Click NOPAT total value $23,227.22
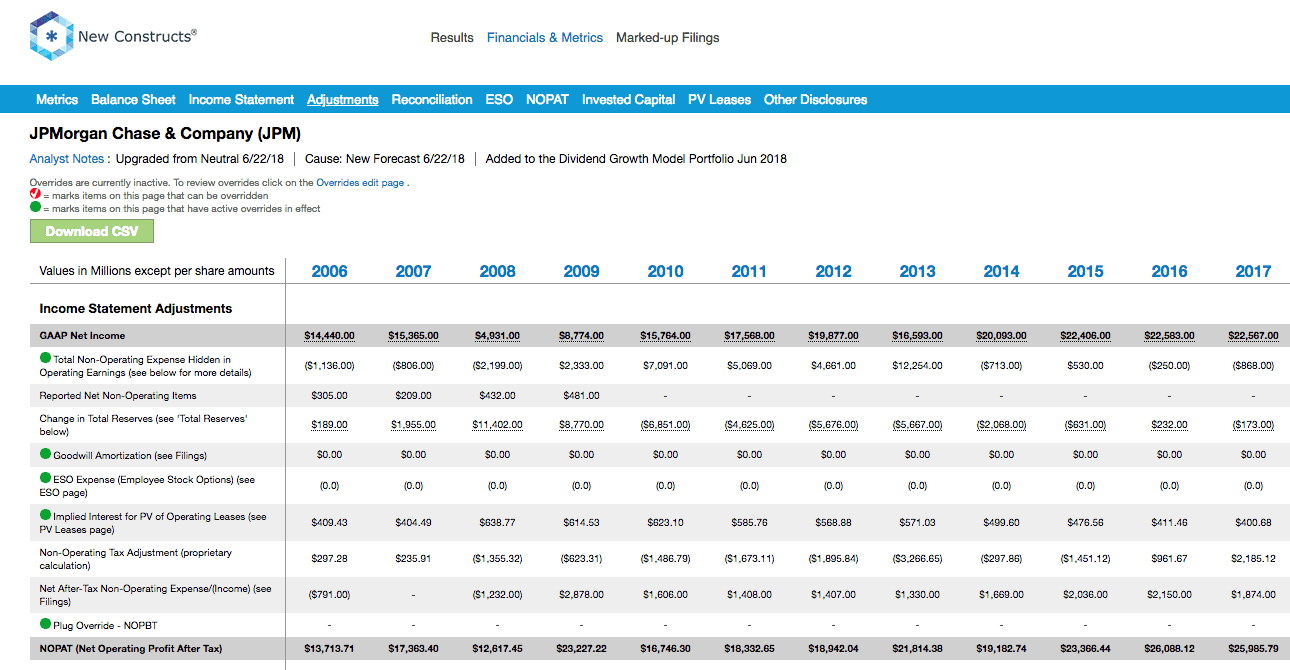The width and height of the screenshot is (1290, 670). point(582,649)
